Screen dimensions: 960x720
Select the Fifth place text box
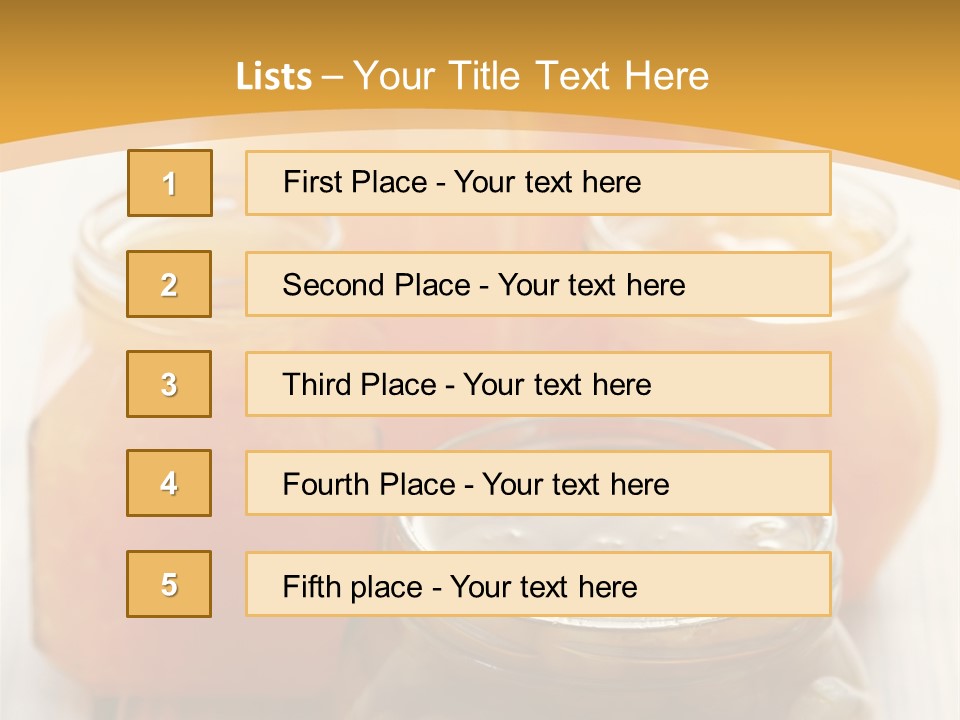click(538, 584)
